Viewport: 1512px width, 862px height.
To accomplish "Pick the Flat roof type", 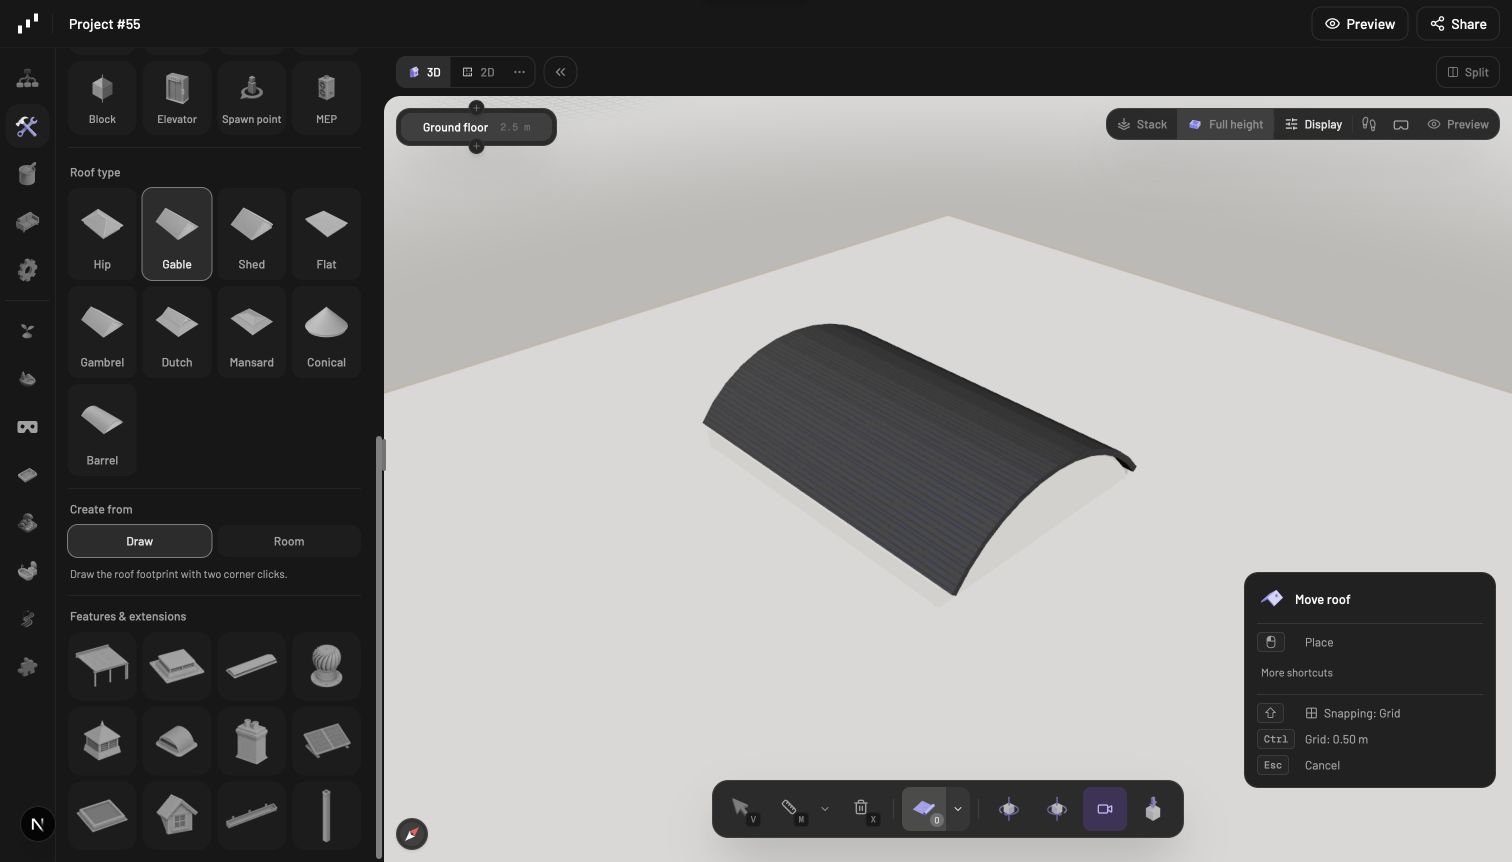I will (x=326, y=234).
